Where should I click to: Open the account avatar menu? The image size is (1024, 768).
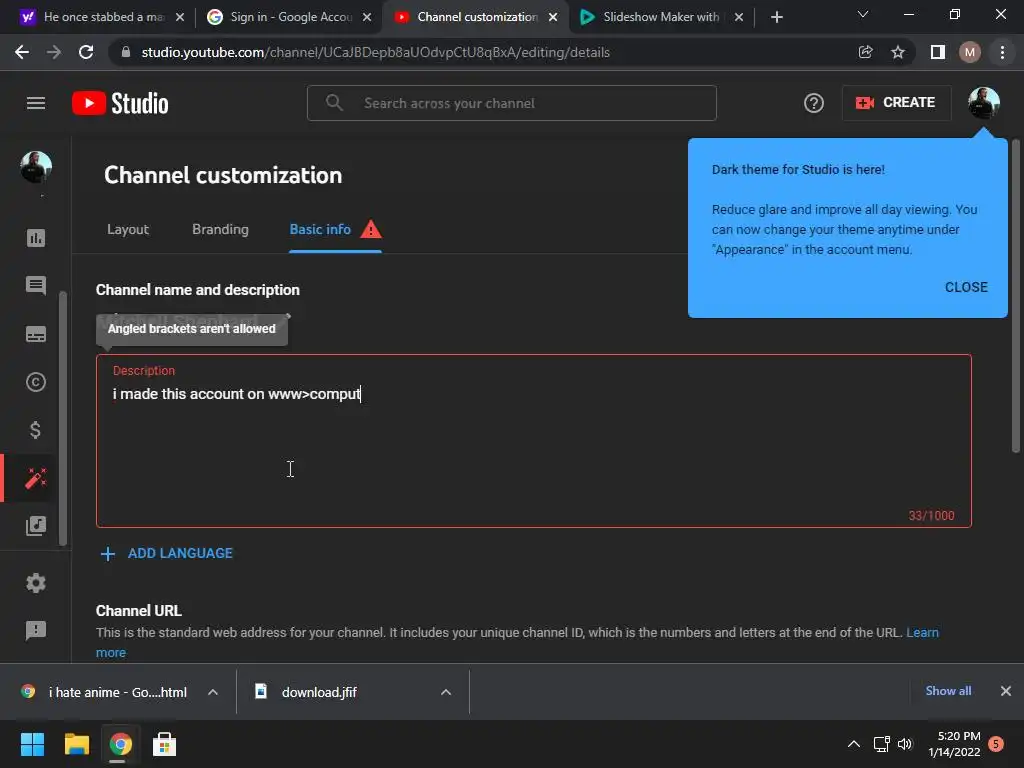(x=984, y=103)
